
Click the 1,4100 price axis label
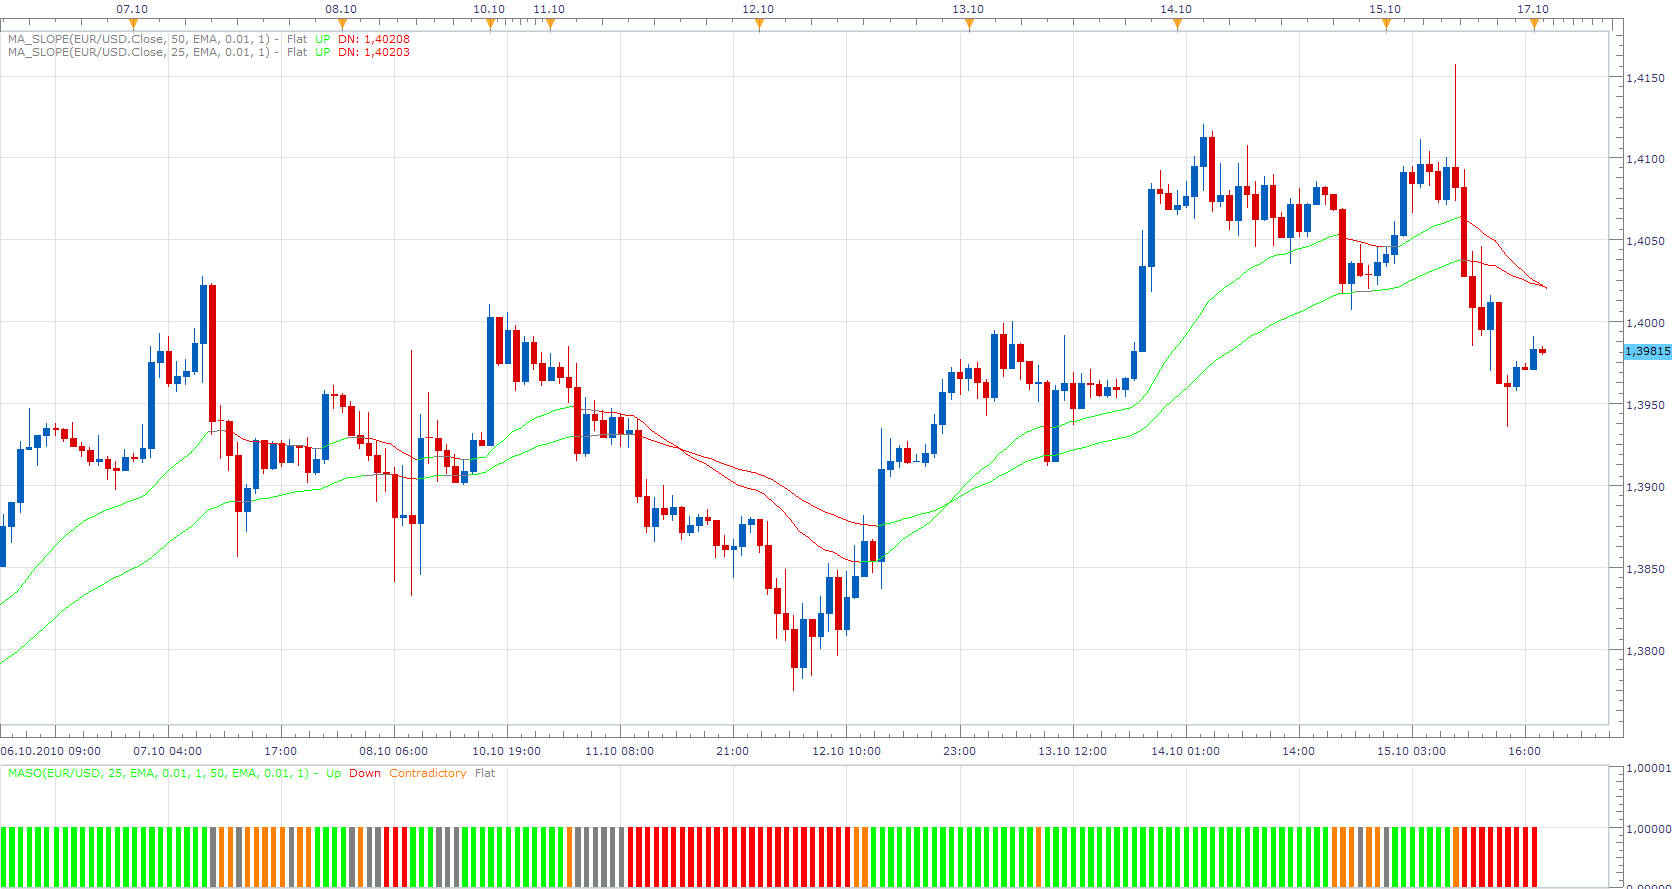(1646, 158)
